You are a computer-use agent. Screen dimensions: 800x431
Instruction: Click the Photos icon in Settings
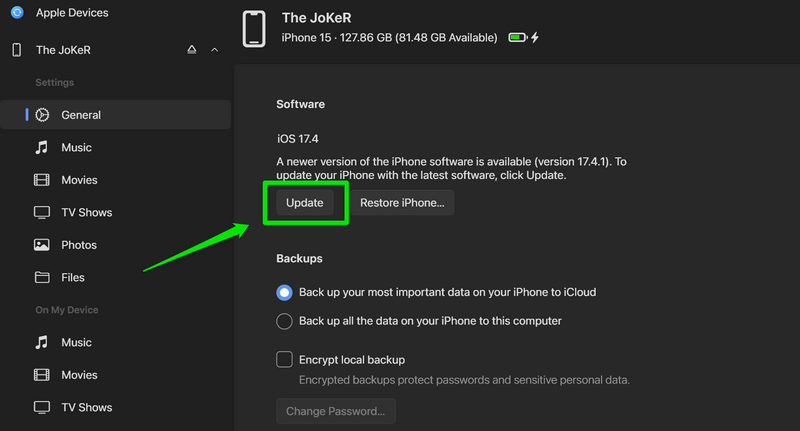(42, 245)
